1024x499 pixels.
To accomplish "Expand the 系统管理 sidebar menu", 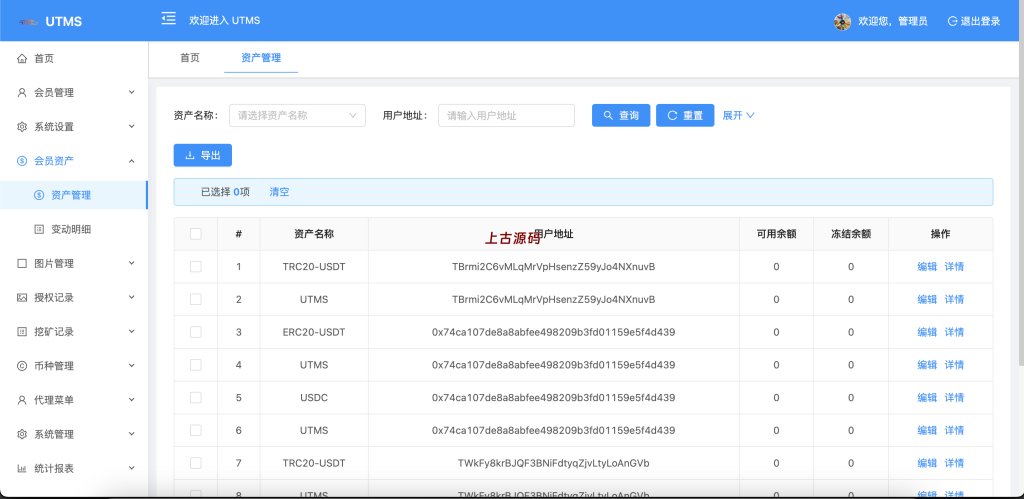I will (131, 434).
